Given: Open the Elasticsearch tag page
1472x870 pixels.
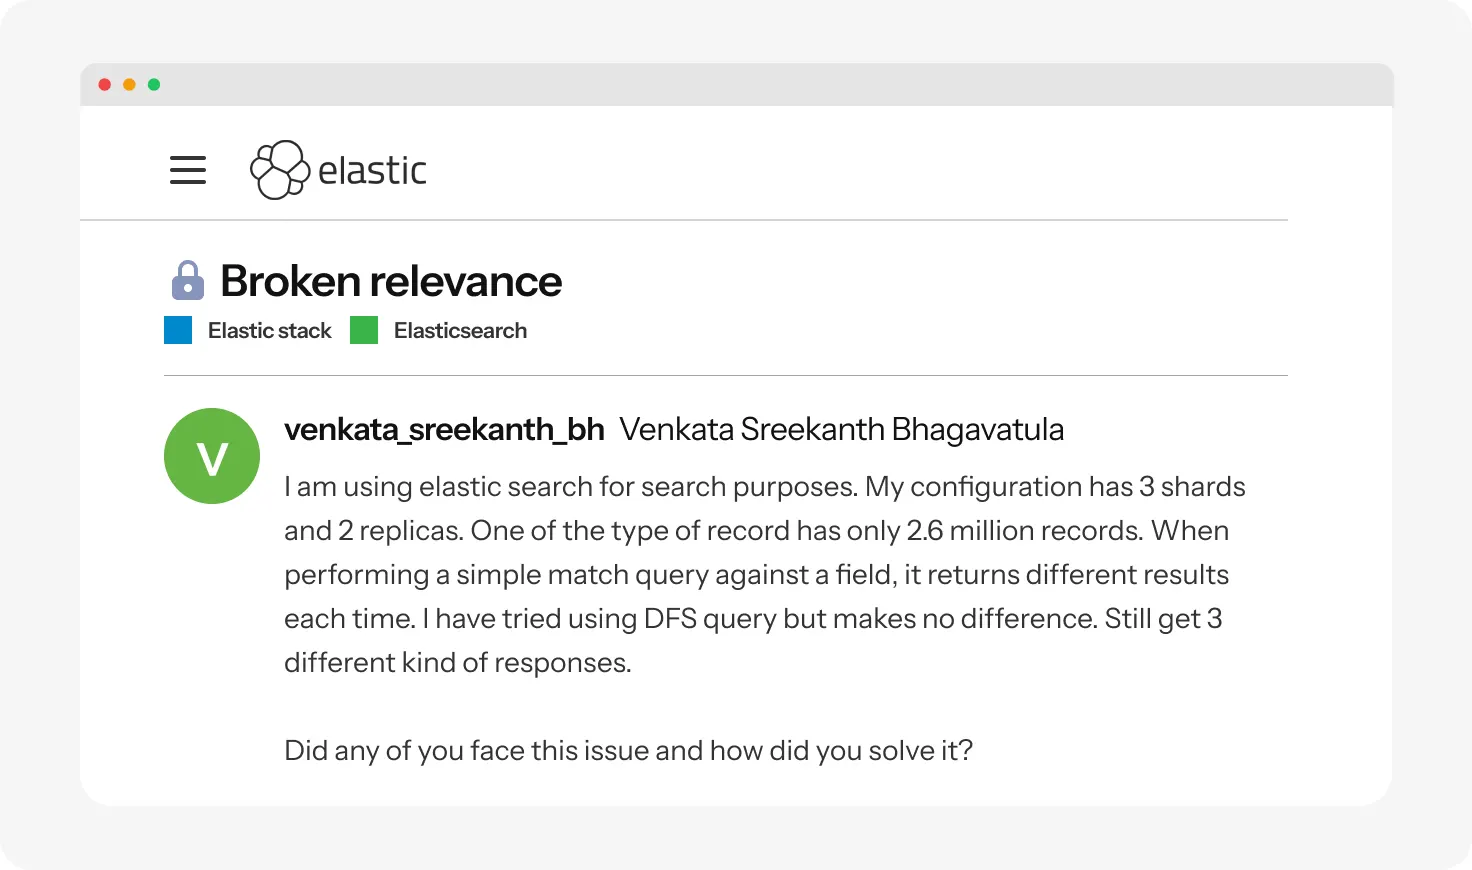Looking at the screenshot, I should tap(460, 330).
